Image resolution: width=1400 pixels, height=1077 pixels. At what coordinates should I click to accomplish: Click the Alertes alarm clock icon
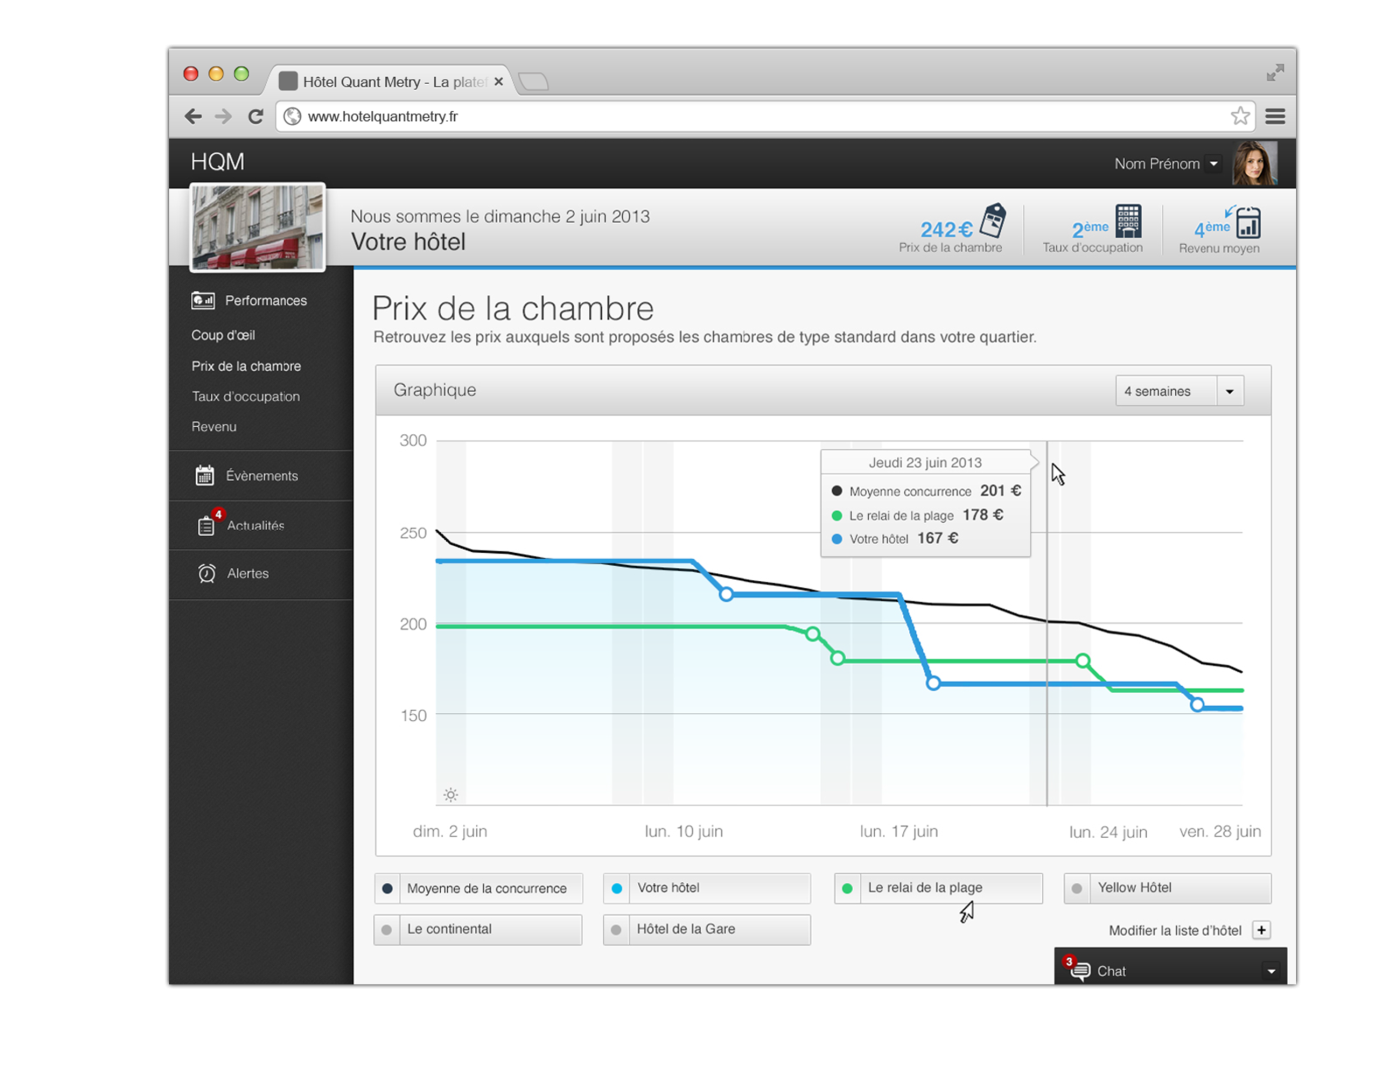[x=207, y=573]
